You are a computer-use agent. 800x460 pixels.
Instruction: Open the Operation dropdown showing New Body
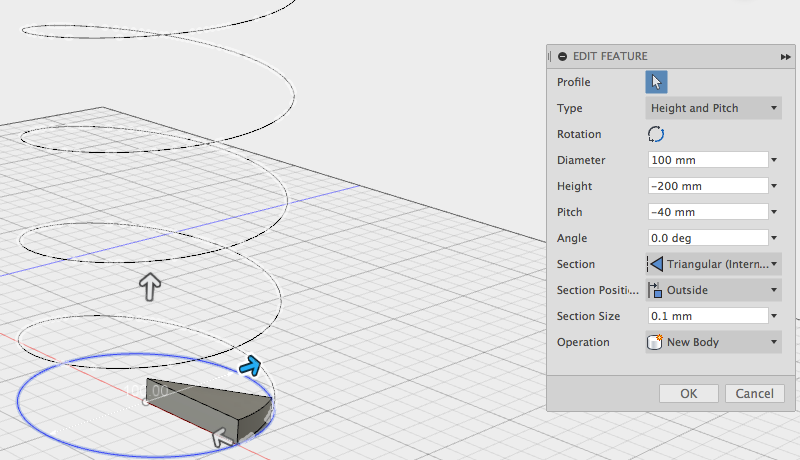(713, 342)
